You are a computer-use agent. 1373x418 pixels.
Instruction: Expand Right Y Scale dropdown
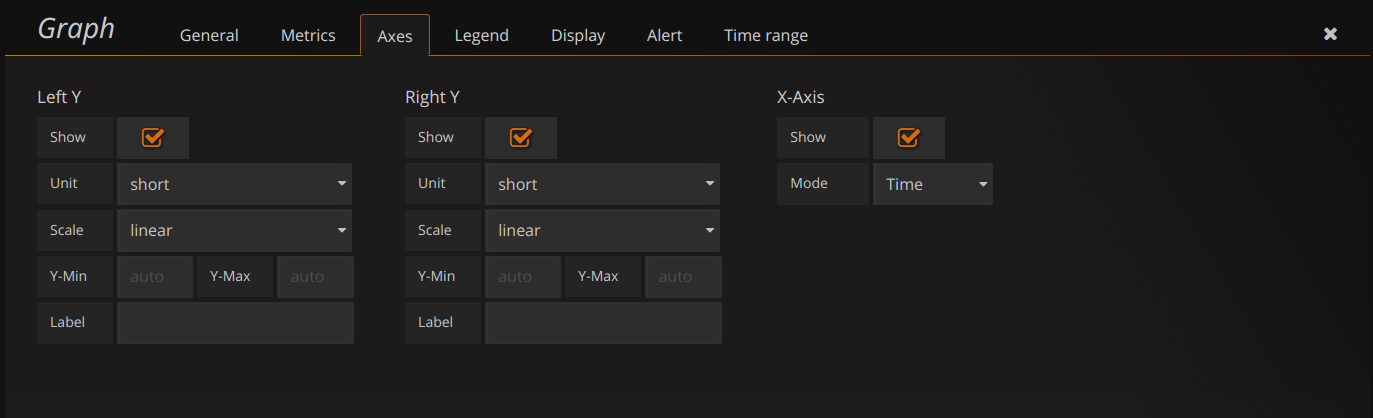(602, 230)
